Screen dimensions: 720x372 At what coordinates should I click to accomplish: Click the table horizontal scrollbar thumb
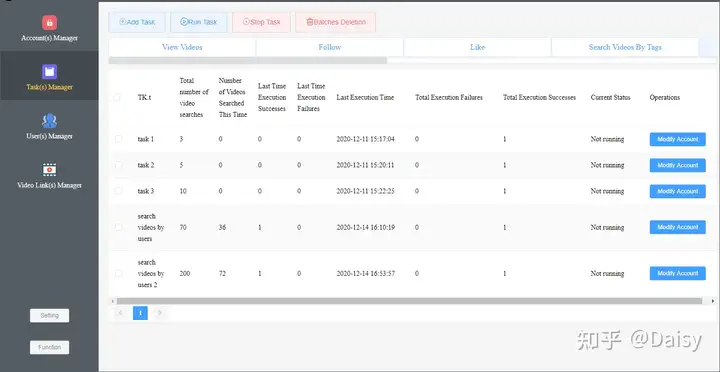pyautogui.click(x=409, y=301)
